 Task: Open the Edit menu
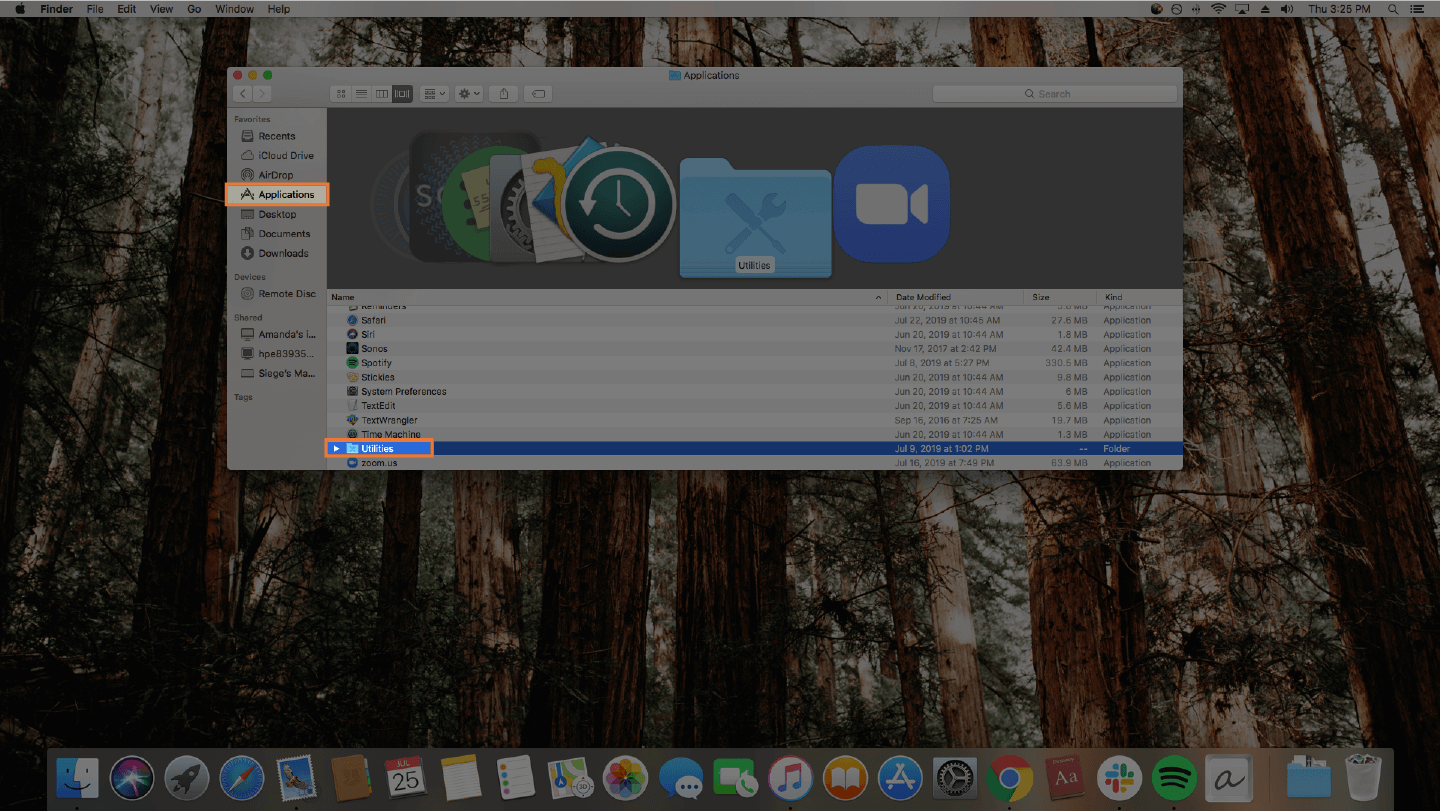pyautogui.click(x=126, y=9)
